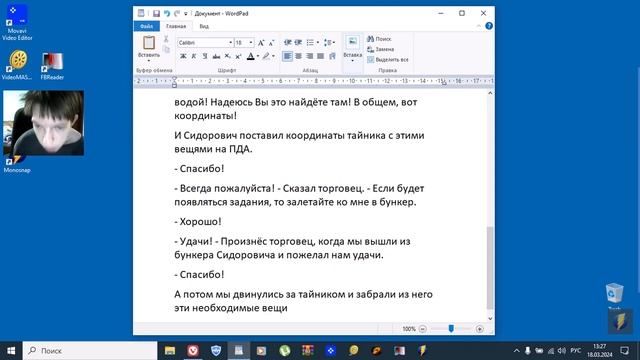Toggle underline Ч formatting

(x=205, y=56)
